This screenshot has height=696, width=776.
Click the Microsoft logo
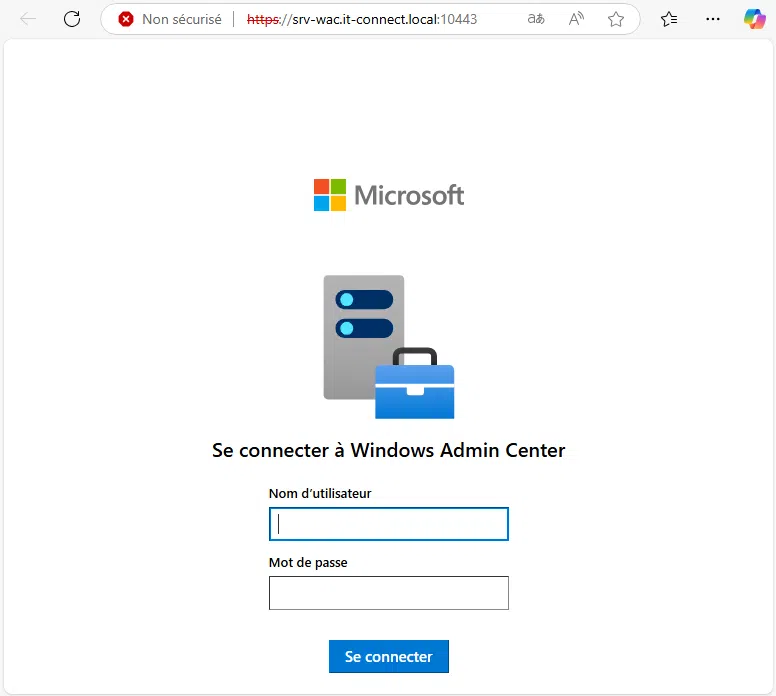pyautogui.click(x=389, y=195)
